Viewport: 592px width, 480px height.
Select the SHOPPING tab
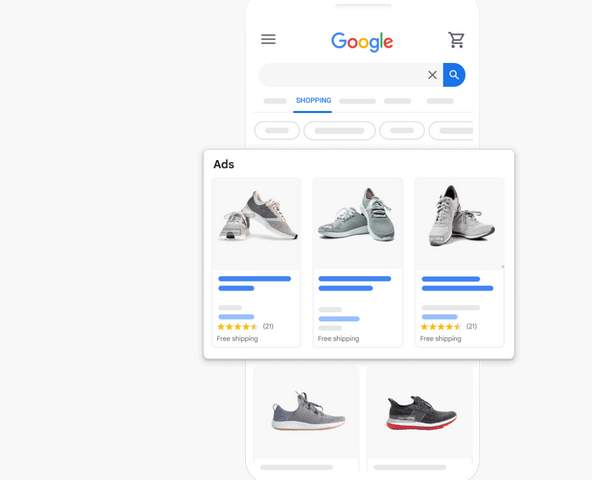(x=313, y=100)
